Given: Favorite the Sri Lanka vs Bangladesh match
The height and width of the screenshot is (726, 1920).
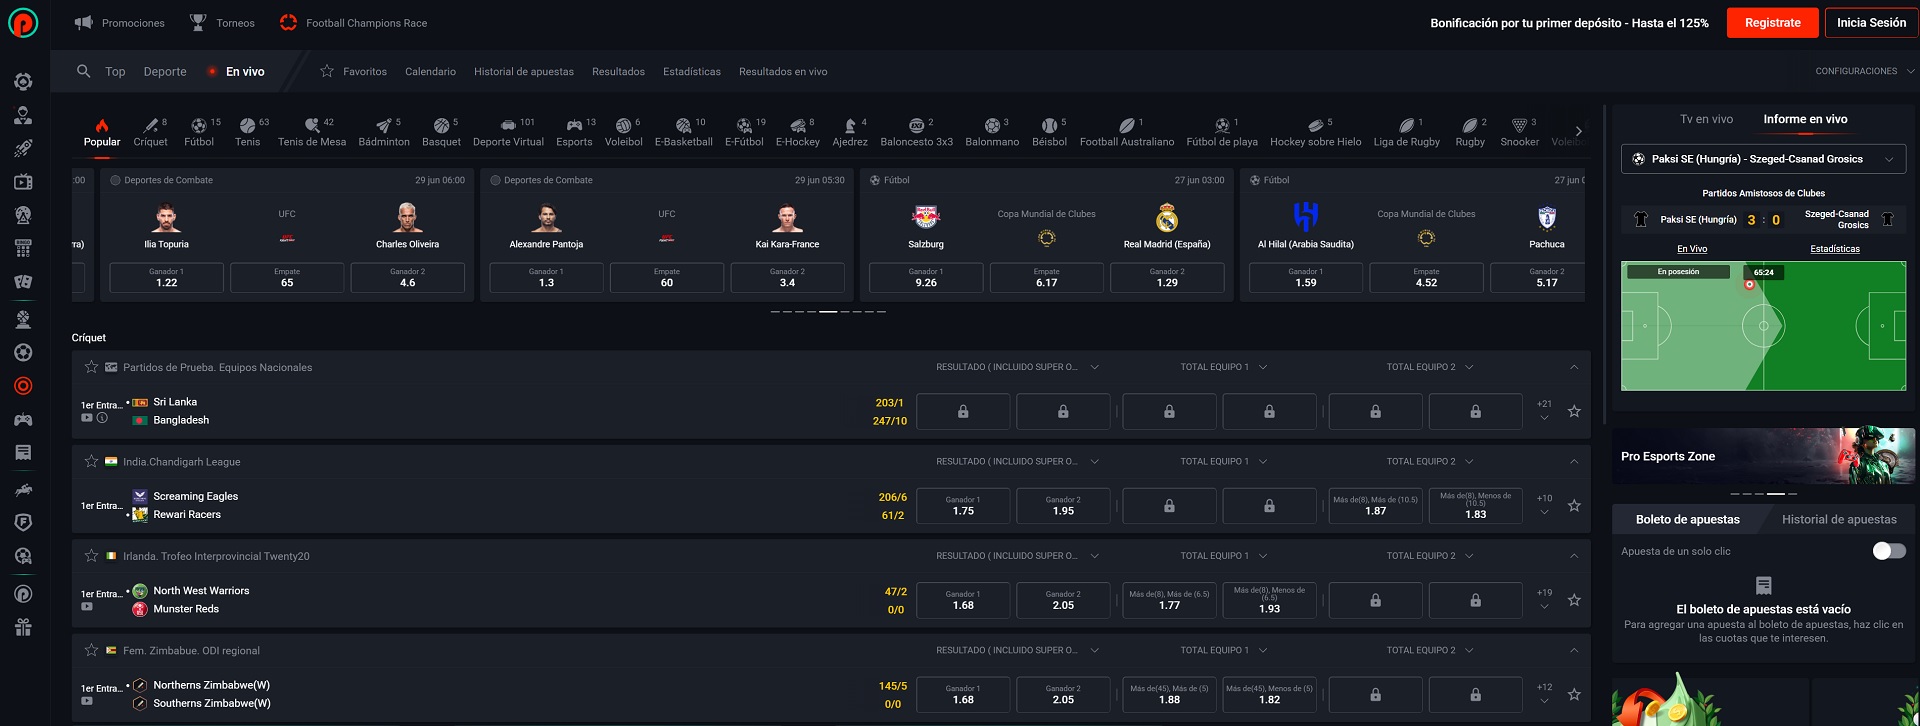Looking at the screenshot, I should pyautogui.click(x=1574, y=411).
